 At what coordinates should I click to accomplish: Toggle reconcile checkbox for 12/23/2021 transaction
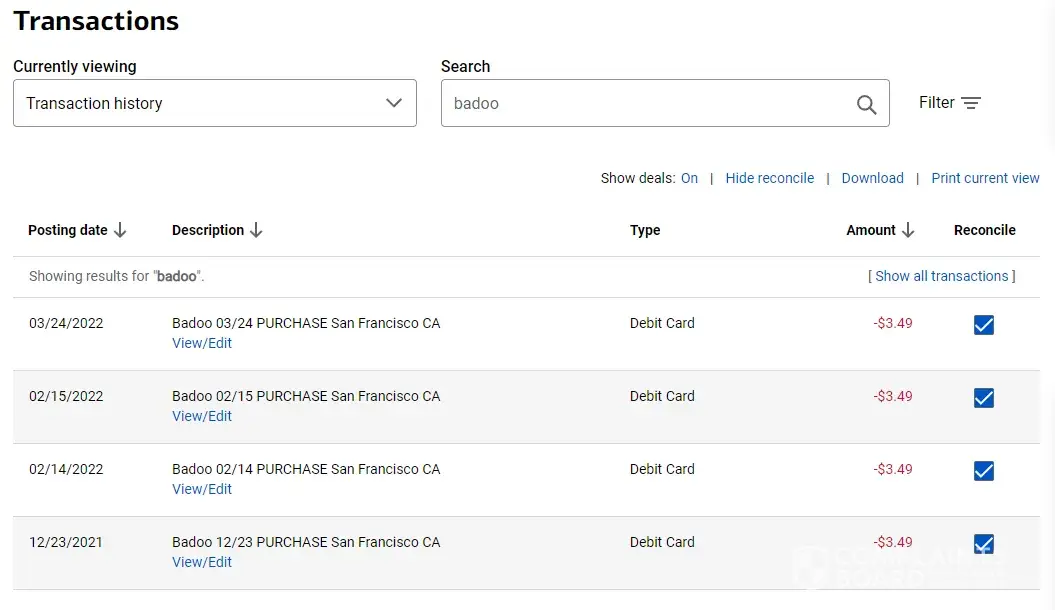tap(984, 544)
